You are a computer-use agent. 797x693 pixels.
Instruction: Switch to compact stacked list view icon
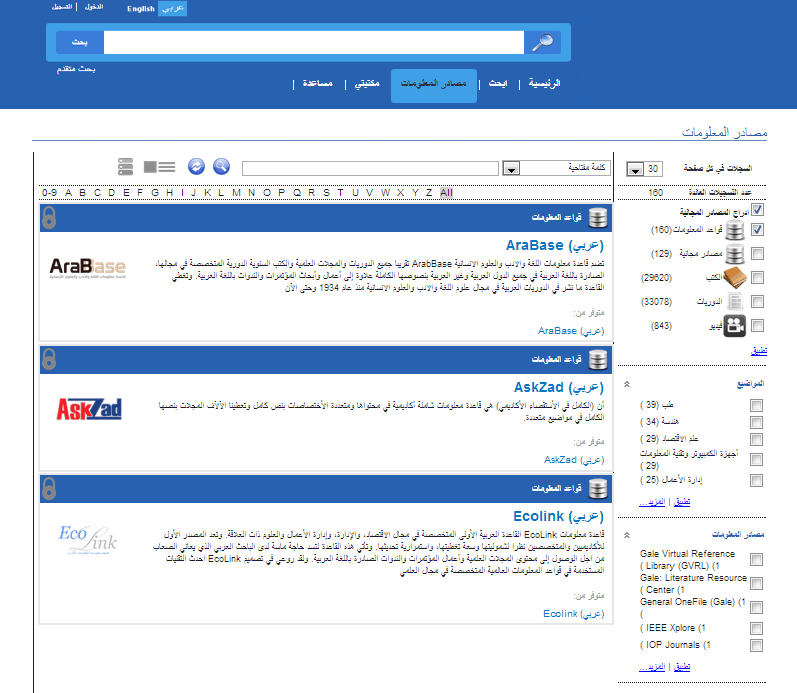[x=125, y=166]
